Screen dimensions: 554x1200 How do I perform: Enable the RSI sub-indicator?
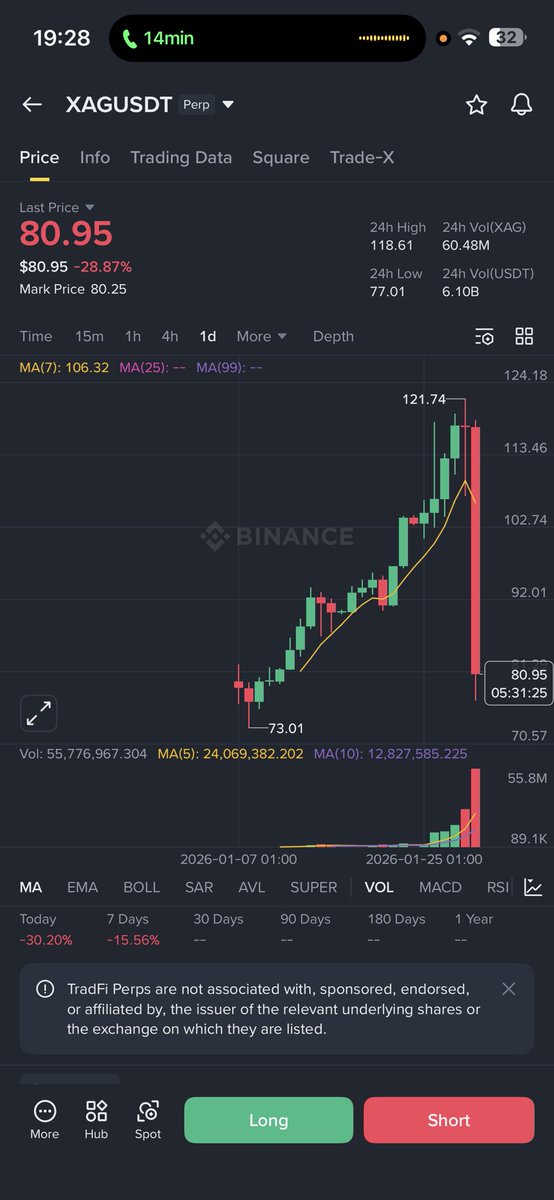coord(497,887)
